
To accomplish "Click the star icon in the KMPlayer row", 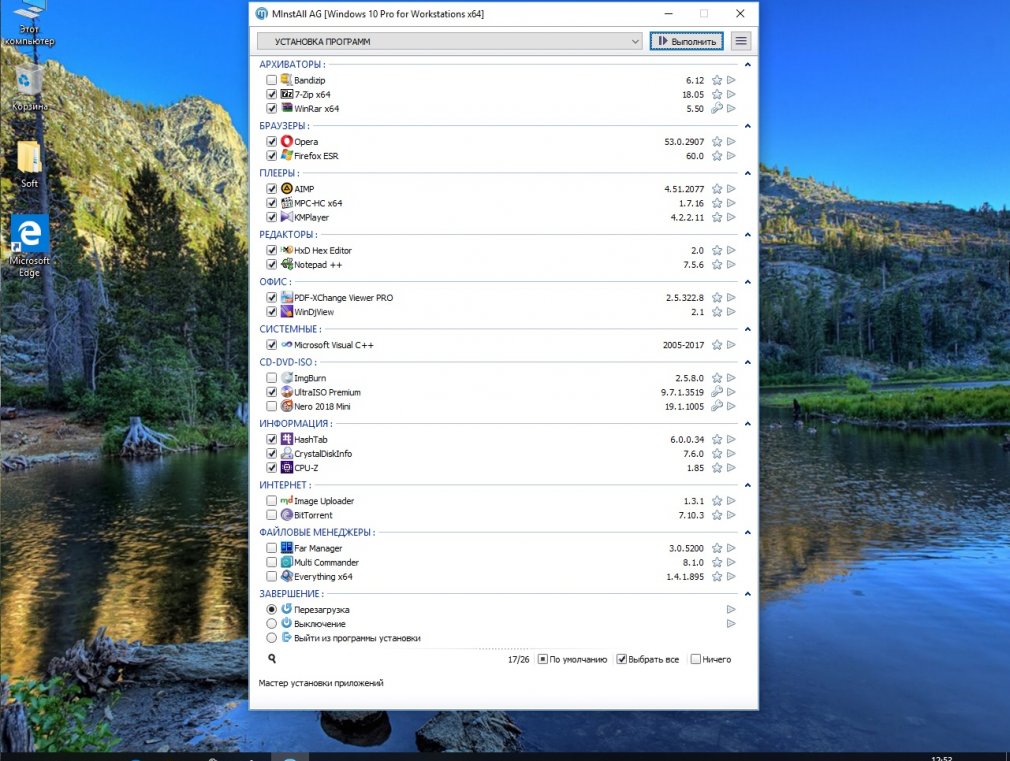I will tap(717, 218).
